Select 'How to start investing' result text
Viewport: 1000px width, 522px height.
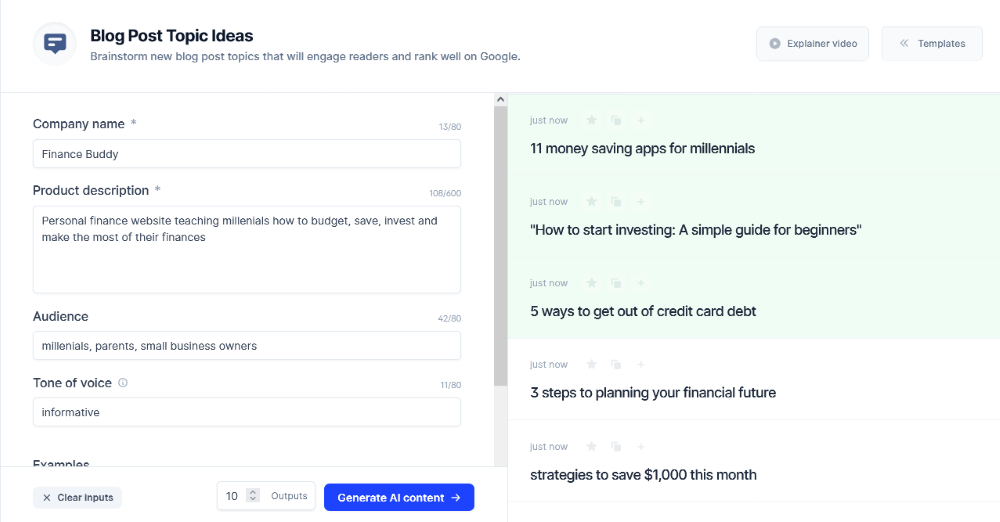696,230
